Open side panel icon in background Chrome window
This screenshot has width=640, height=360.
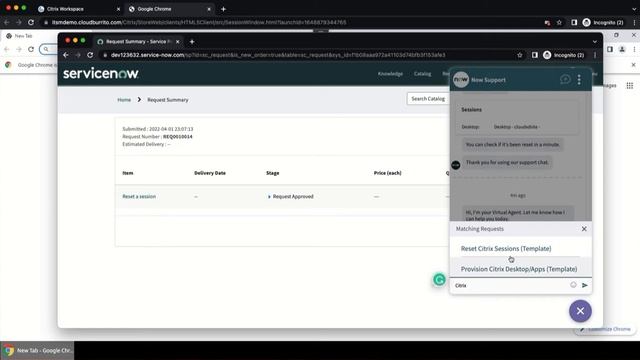610,49
